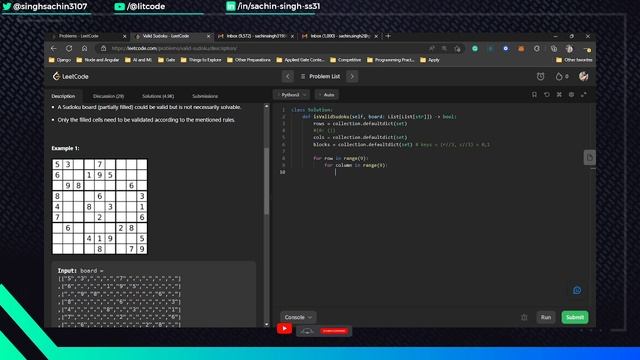Open the Other favorites folder

coord(574,60)
